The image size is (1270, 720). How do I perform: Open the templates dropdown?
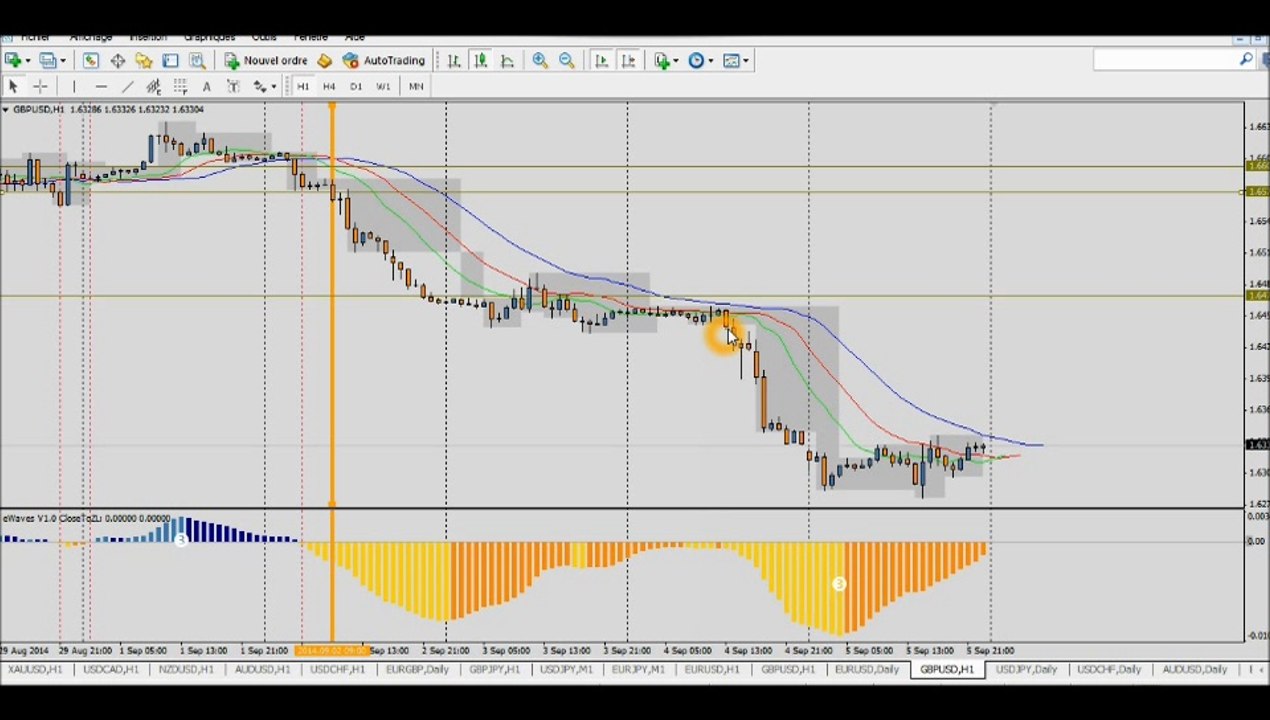(746, 61)
